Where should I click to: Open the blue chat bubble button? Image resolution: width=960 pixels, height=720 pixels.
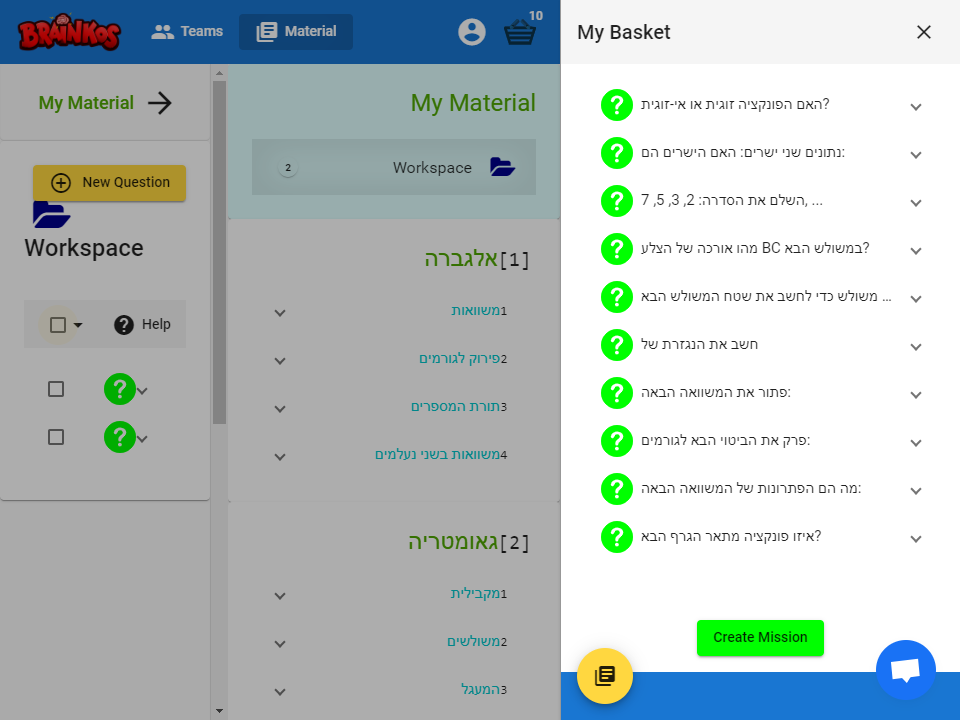pyautogui.click(x=906, y=670)
